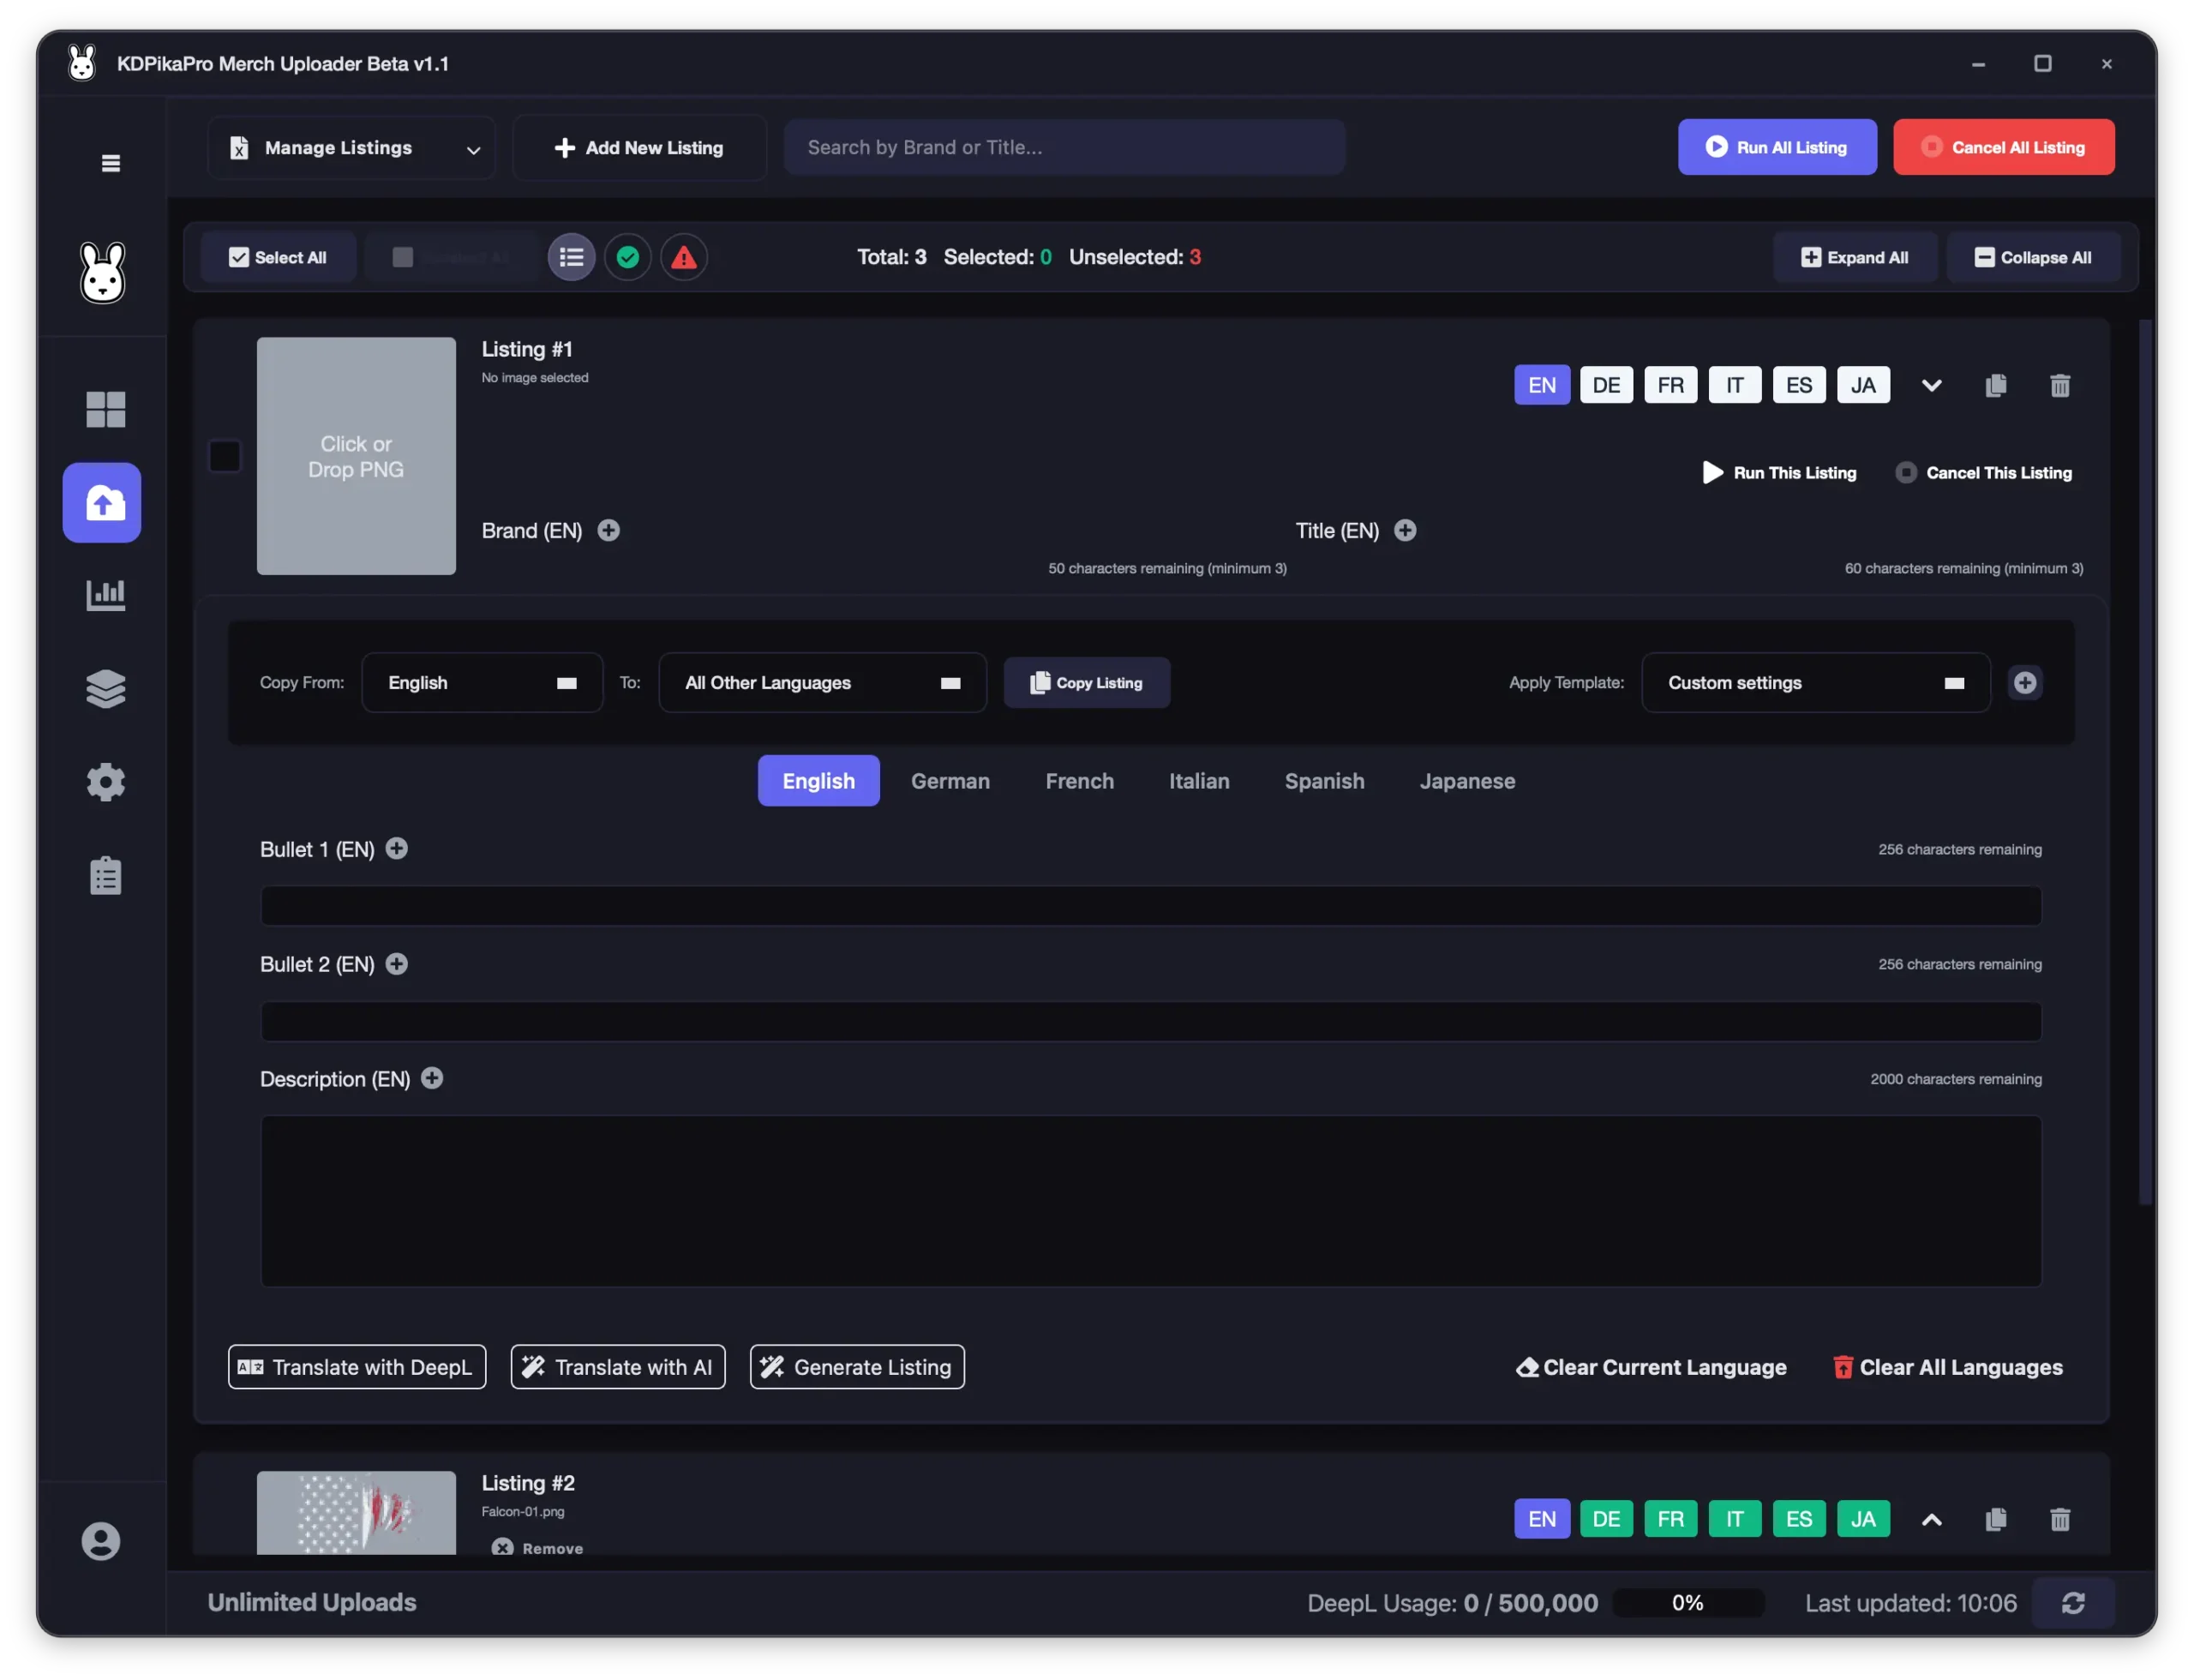
Task: Click the Translate with DeepL button
Action: [356, 1367]
